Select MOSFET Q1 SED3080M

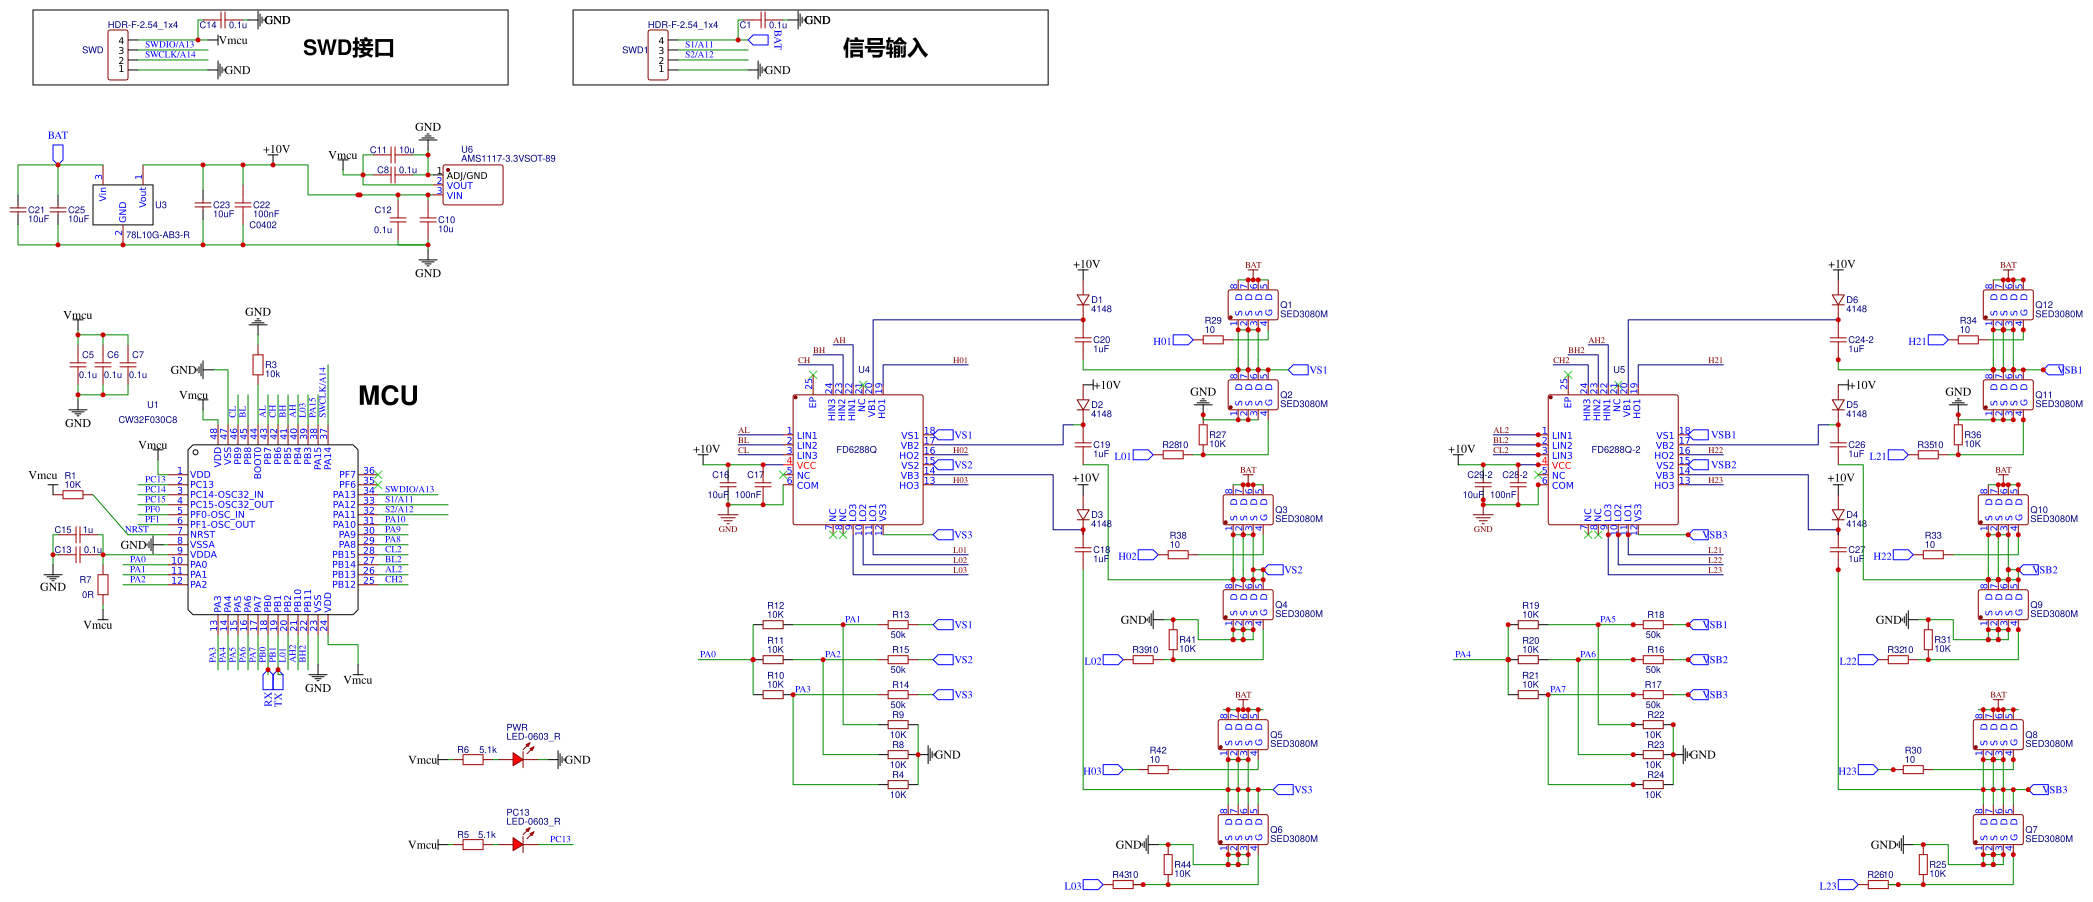click(1255, 305)
